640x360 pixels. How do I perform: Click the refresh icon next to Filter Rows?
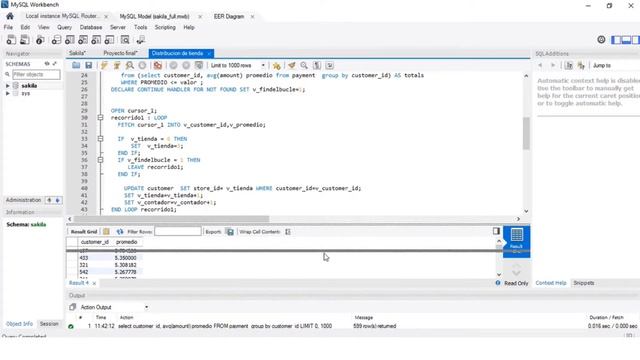point(120,231)
